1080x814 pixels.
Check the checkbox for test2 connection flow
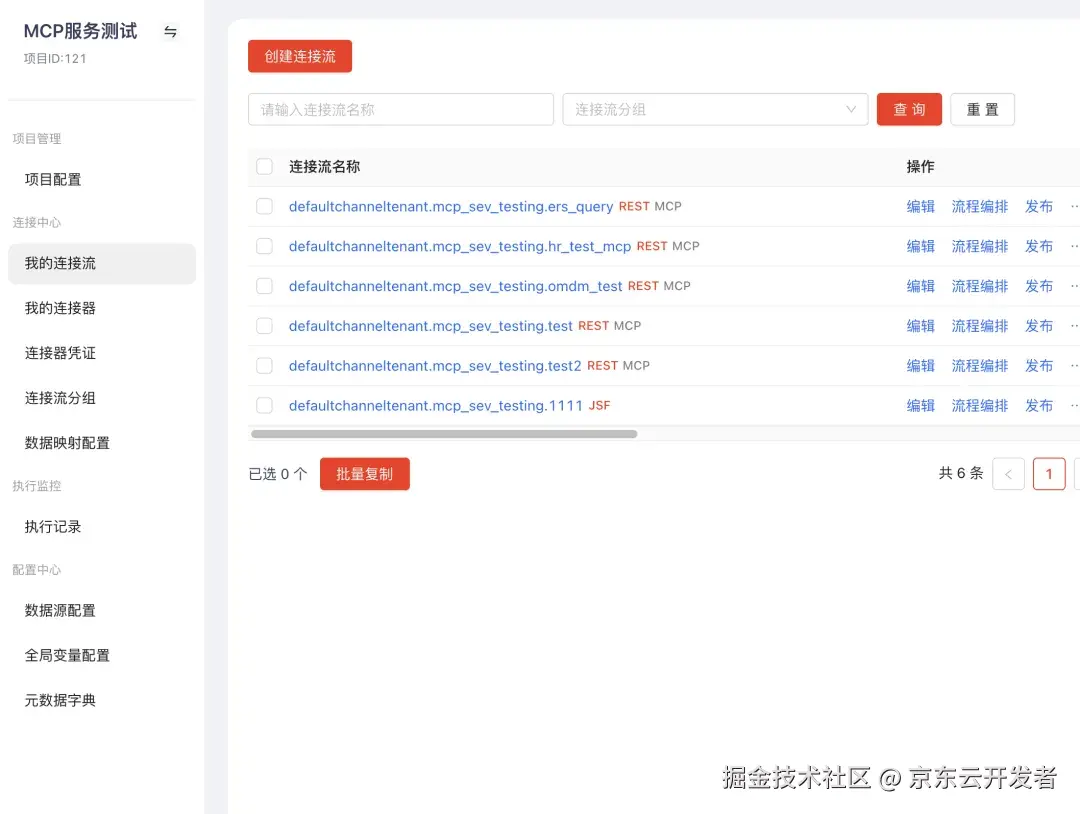[264, 365]
